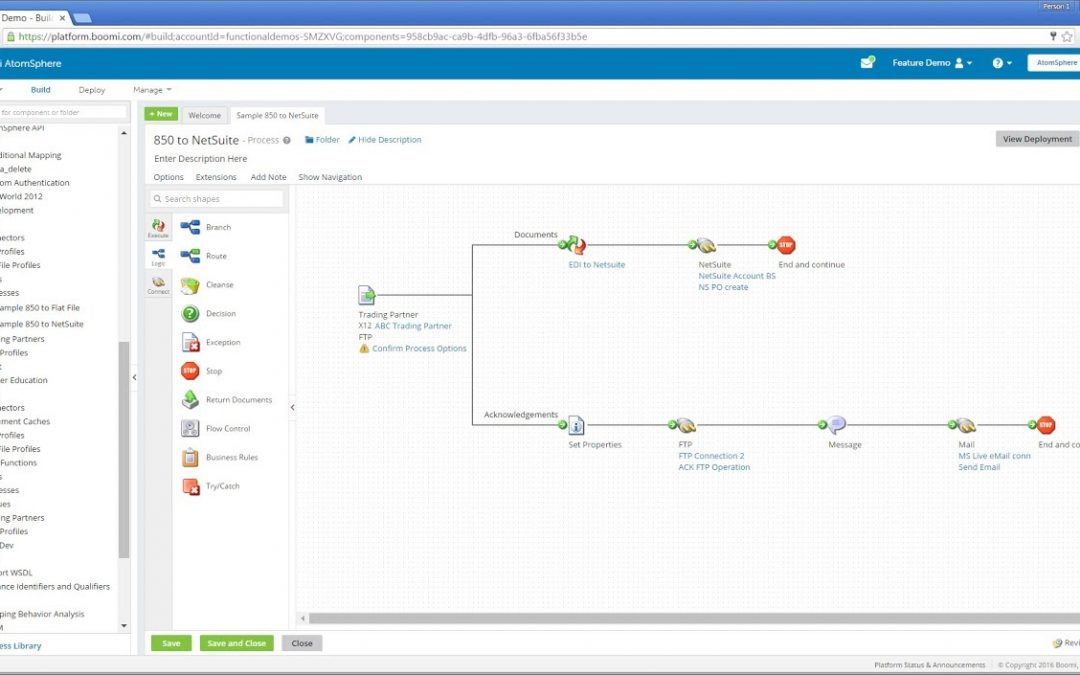The width and height of the screenshot is (1080, 675).
Task: Switch to the Build menu
Action: point(41,90)
